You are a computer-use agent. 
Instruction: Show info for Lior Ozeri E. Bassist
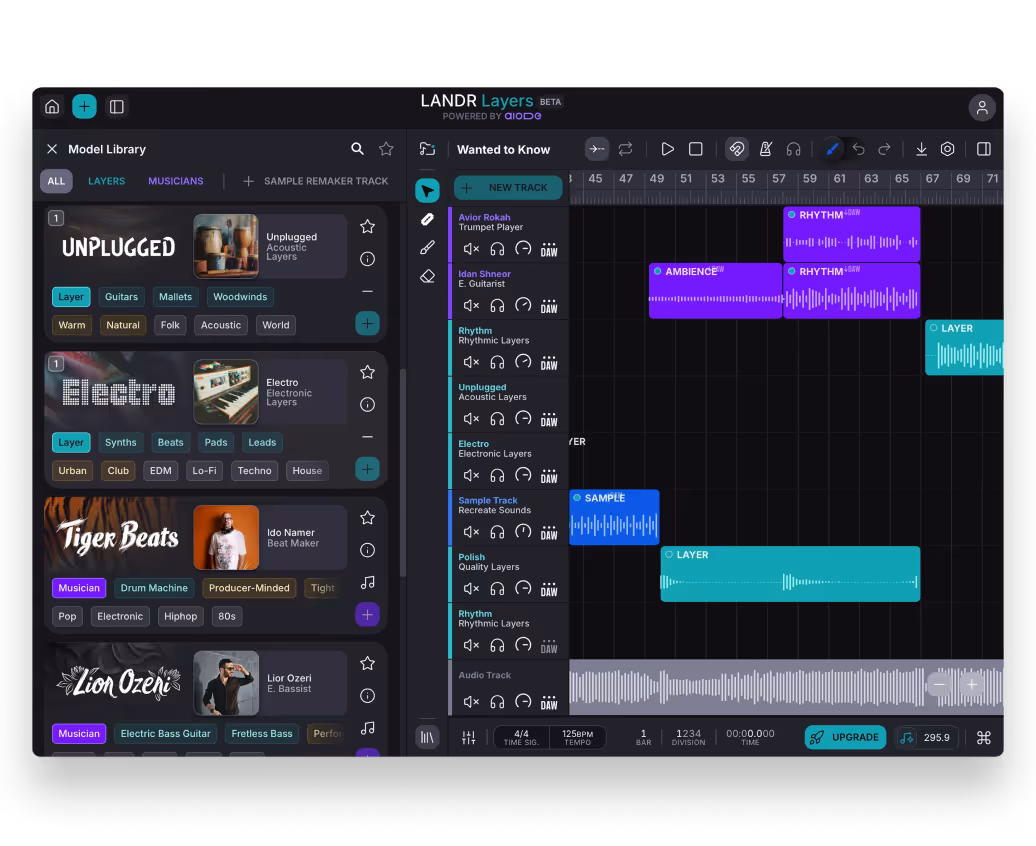(x=367, y=695)
